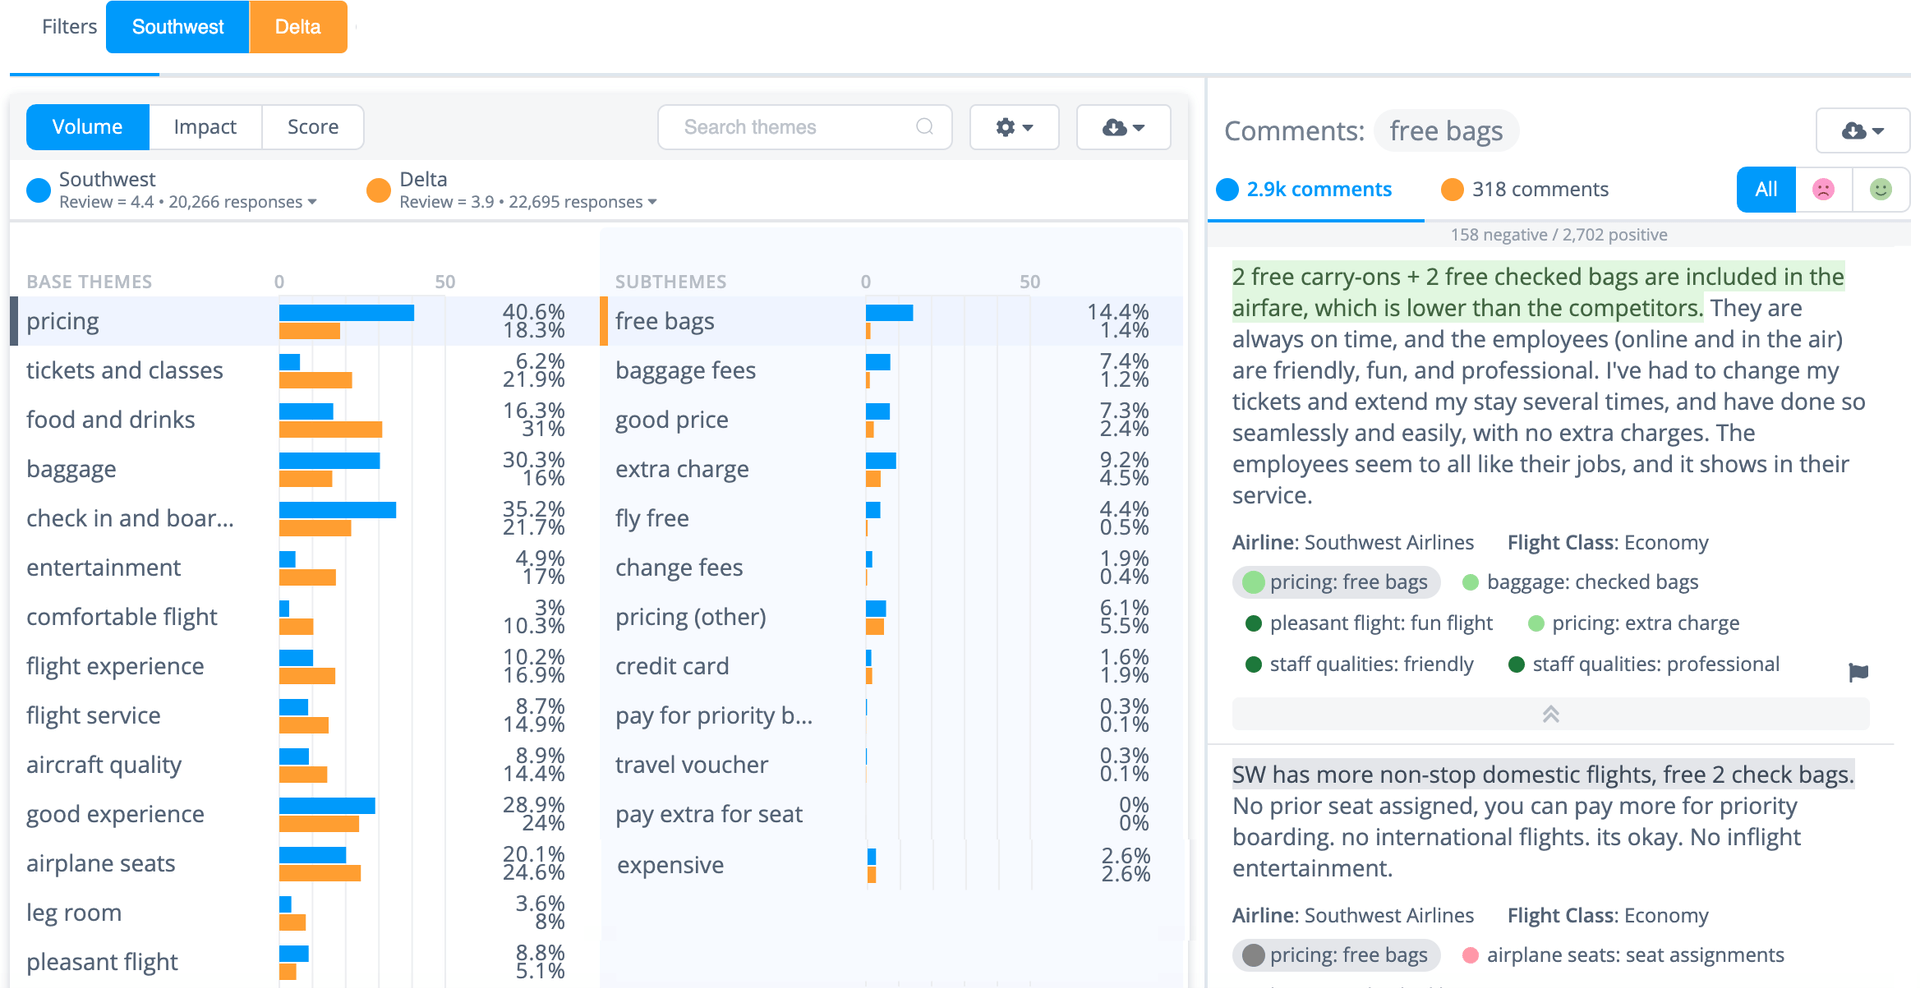Click inside the Search themes field
1920x988 pixels.
pyautogui.click(x=790, y=127)
